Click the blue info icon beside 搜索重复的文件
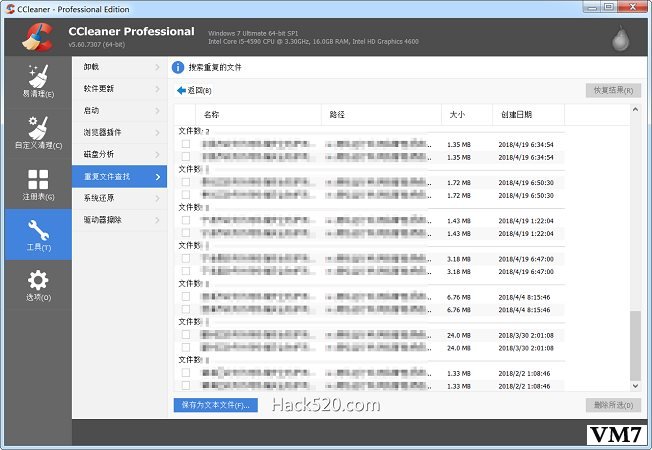652x450 pixels. pos(178,67)
